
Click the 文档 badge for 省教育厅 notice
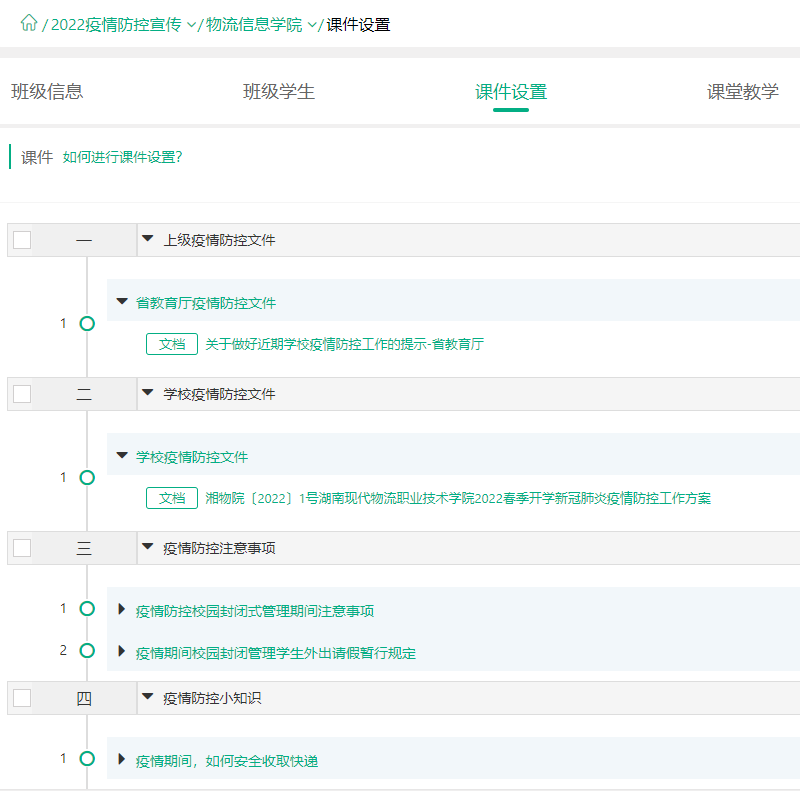(x=172, y=344)
